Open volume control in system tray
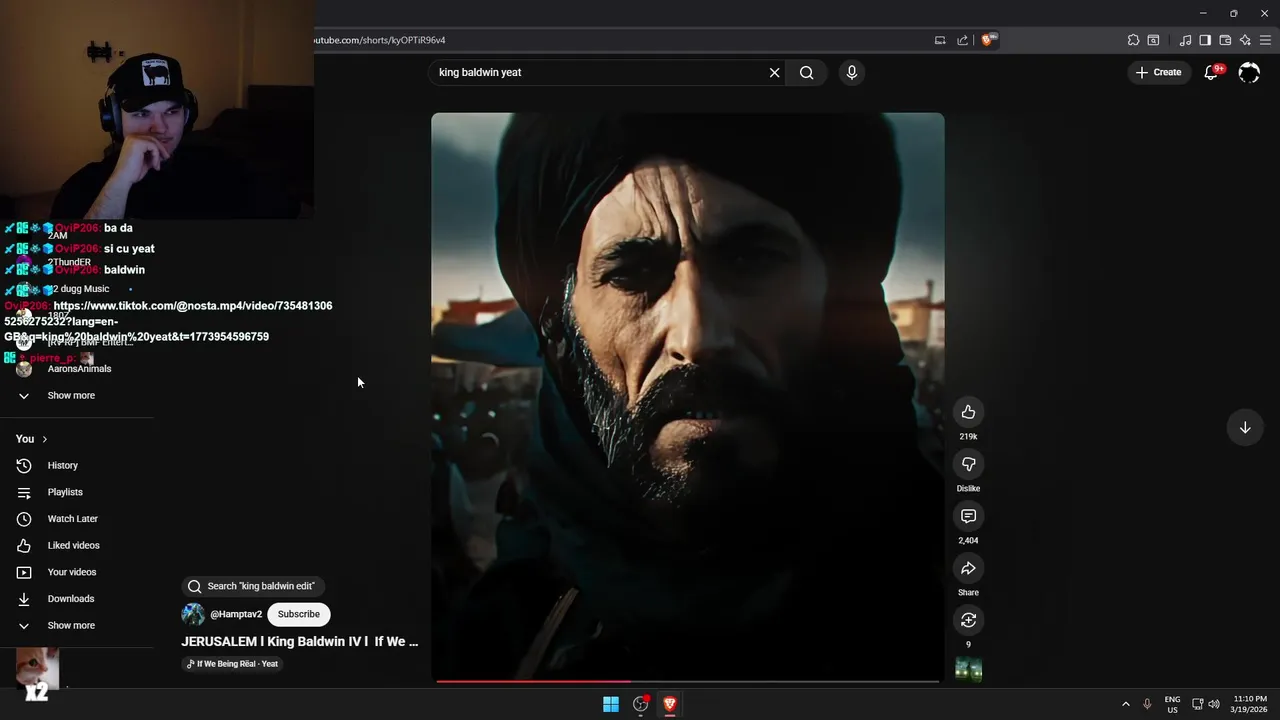 point(1214,704)
